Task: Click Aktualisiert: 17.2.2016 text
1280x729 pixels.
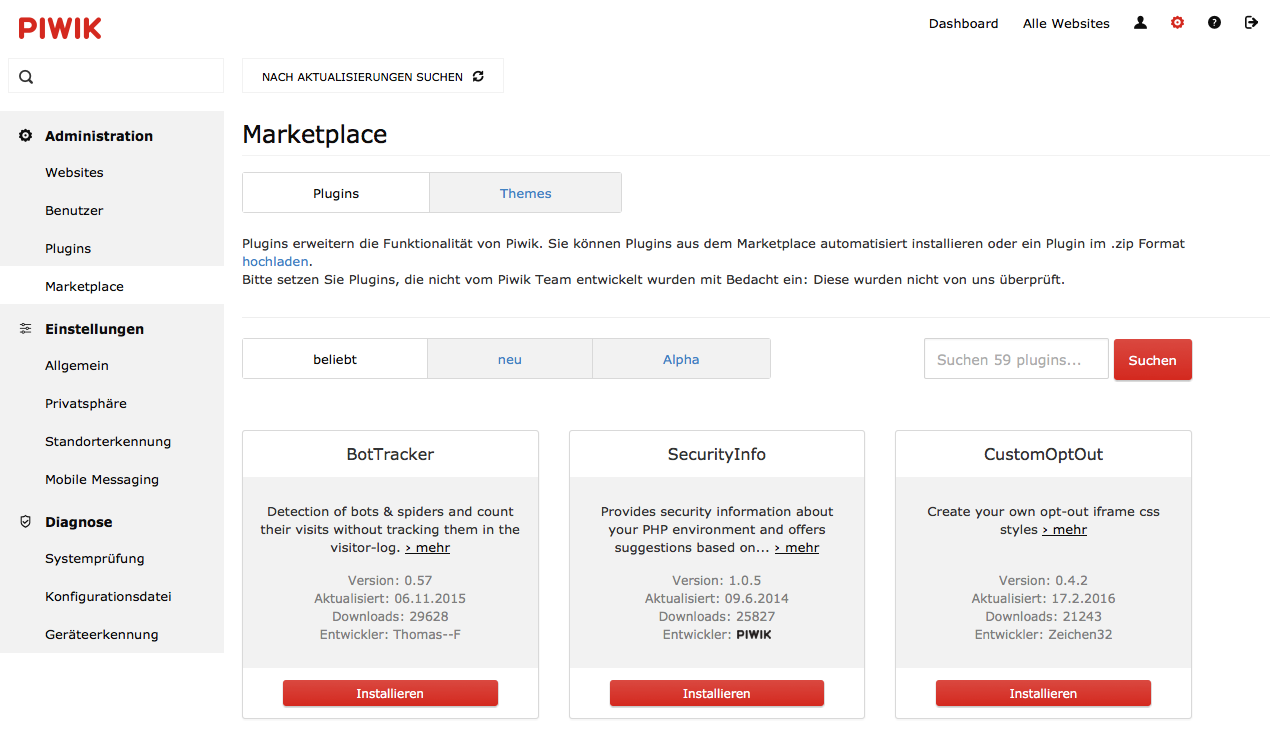Action: coord(1043,599)
